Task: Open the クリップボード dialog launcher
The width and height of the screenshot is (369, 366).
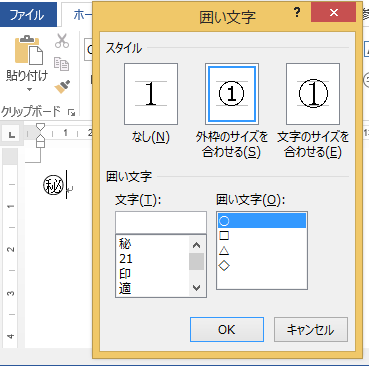Action: click(x=71, y=113)
